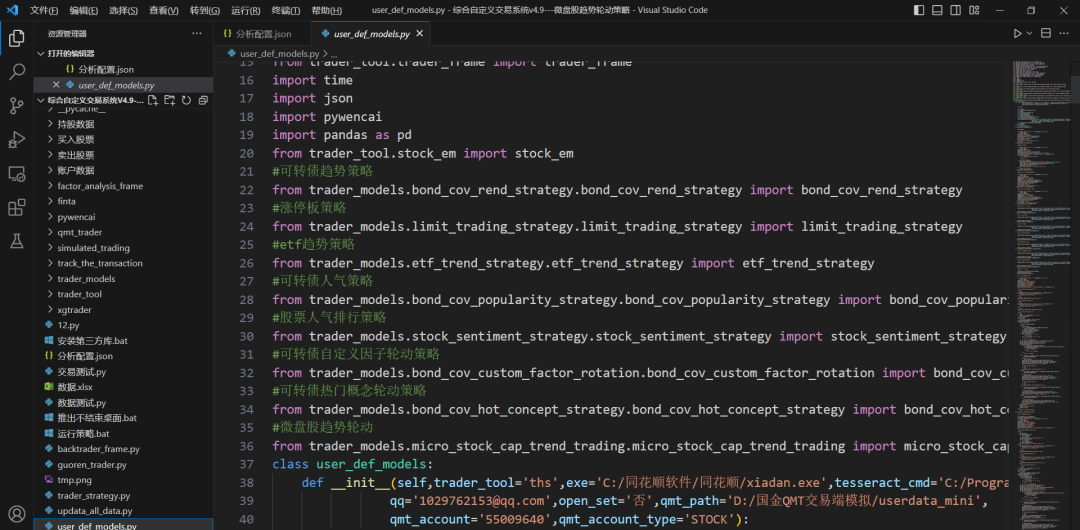Open the 查看(V) menu
1080x530 pixels.
pyautogui.click(x=163, y=10)
